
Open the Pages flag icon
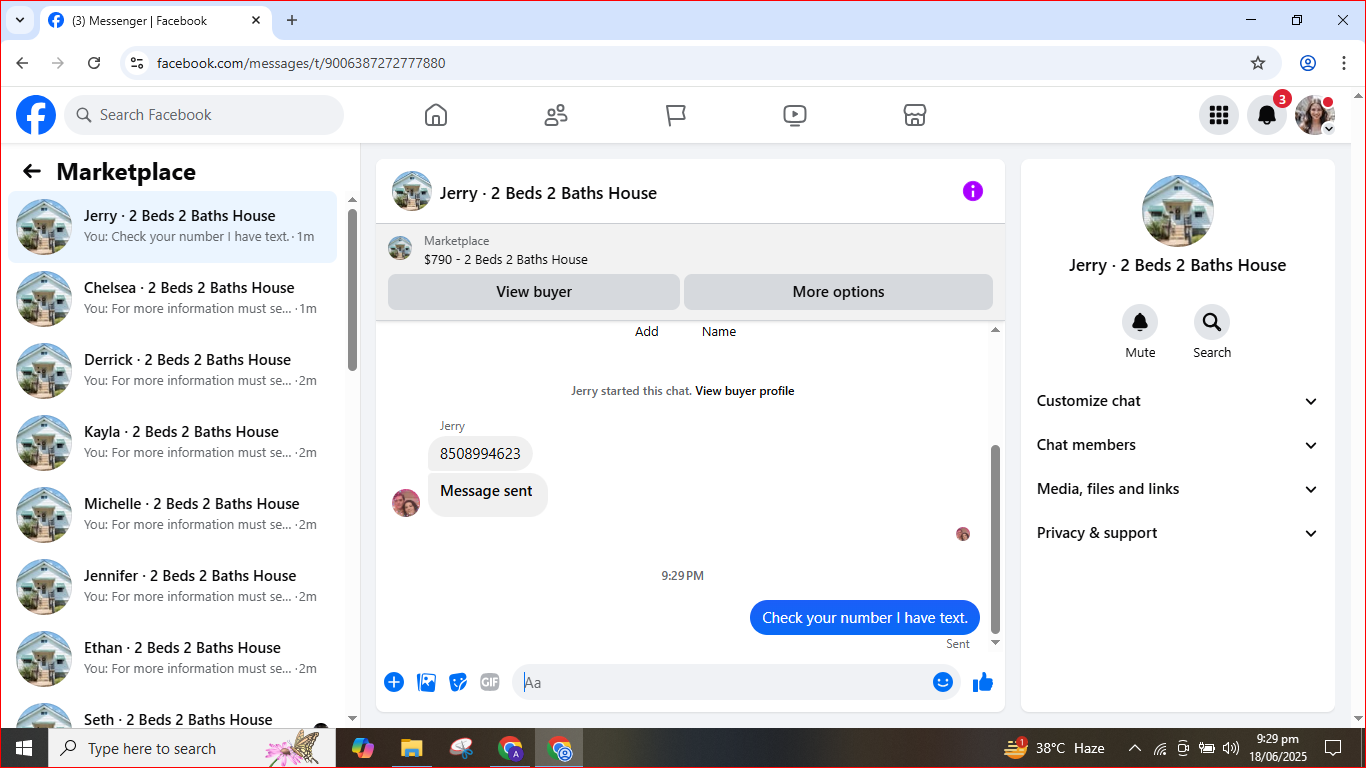click(676, 115)
